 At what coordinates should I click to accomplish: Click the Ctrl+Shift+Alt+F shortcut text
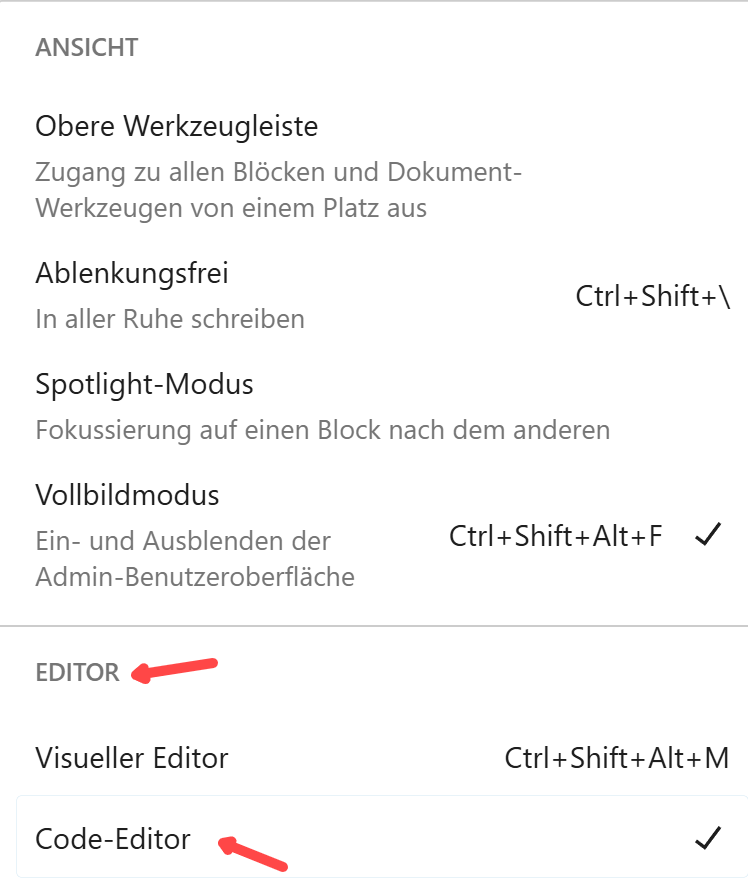point(555,536)
